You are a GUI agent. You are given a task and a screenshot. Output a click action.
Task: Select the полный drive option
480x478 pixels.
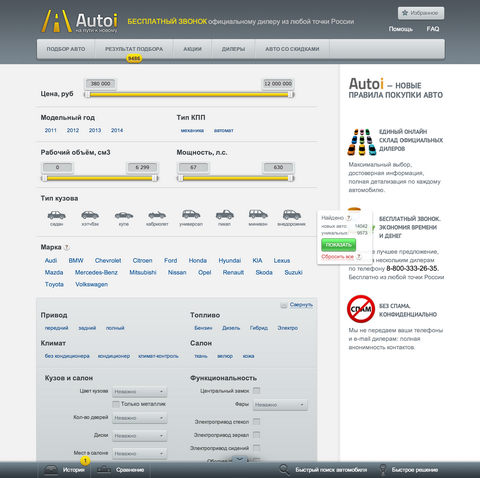tap(115, 328)
